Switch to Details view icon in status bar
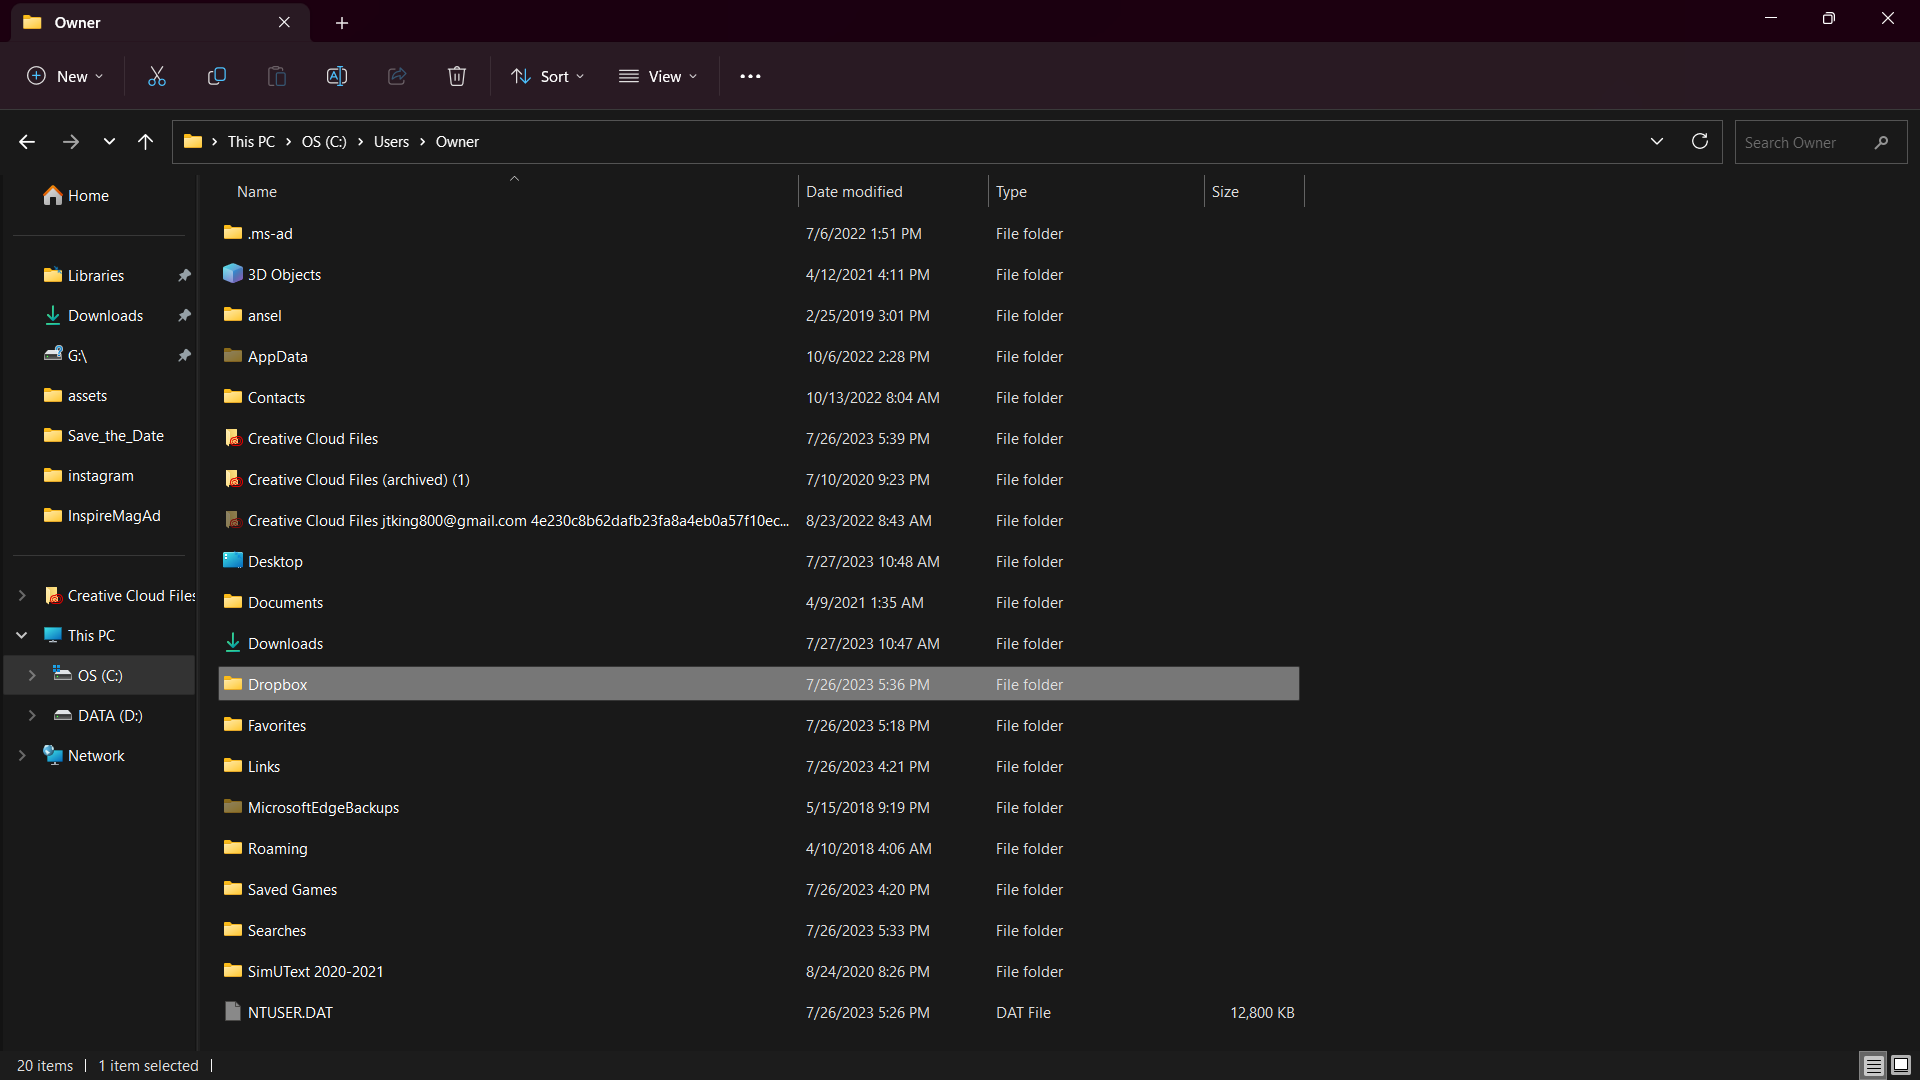The width and height of the screenshot is (1920, 1080). pyautogui.click(x=1873, y=1065)
